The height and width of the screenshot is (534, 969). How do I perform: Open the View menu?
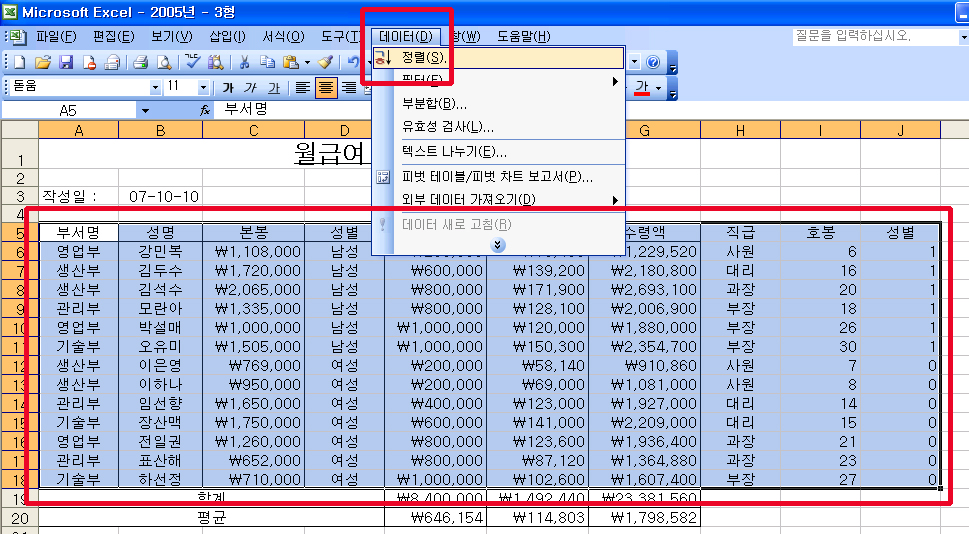pos(172,36)
